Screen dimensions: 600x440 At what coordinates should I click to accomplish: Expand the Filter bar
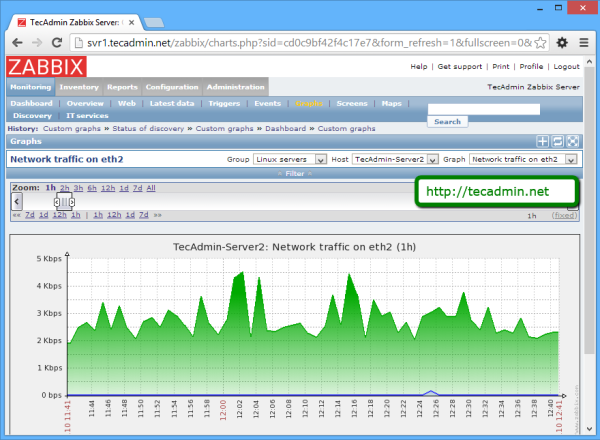point(294,173)
